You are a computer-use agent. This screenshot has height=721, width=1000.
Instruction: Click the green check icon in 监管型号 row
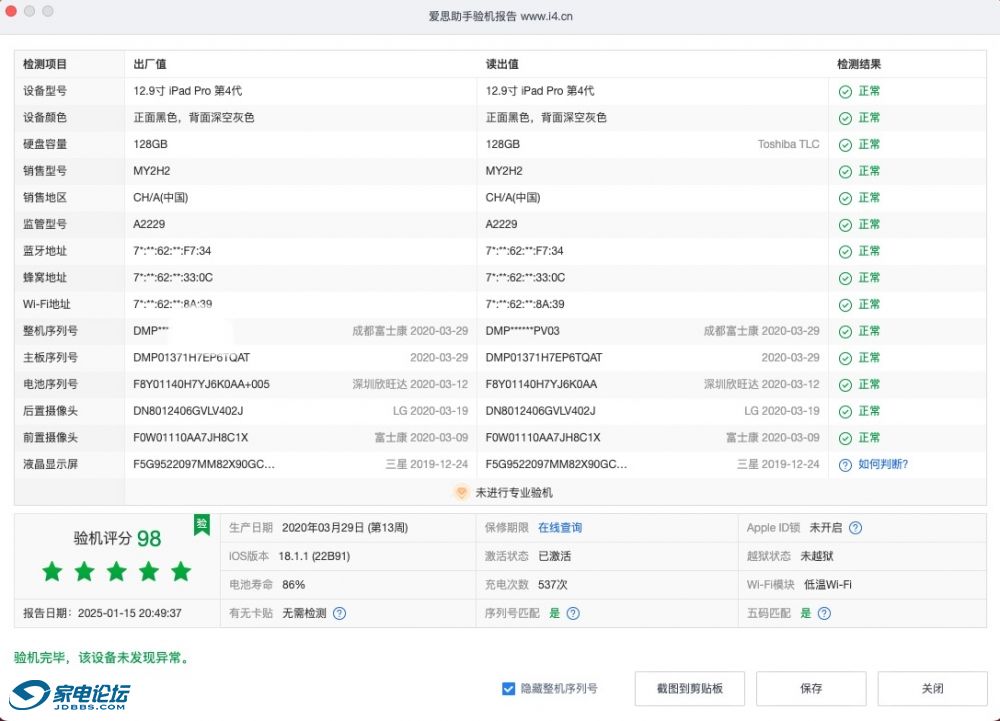pos(845,226)
